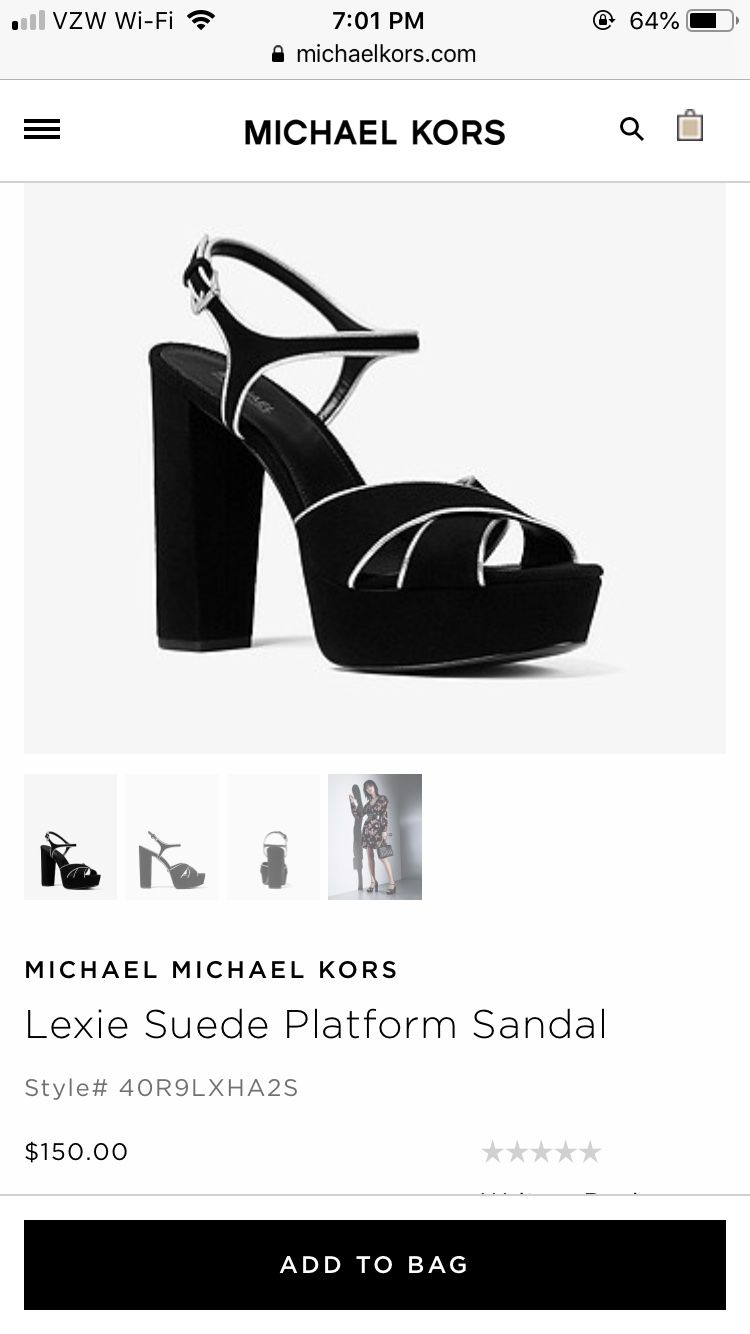
Task: Tap the Wi-Fi status icon
Action: (201, 20)
